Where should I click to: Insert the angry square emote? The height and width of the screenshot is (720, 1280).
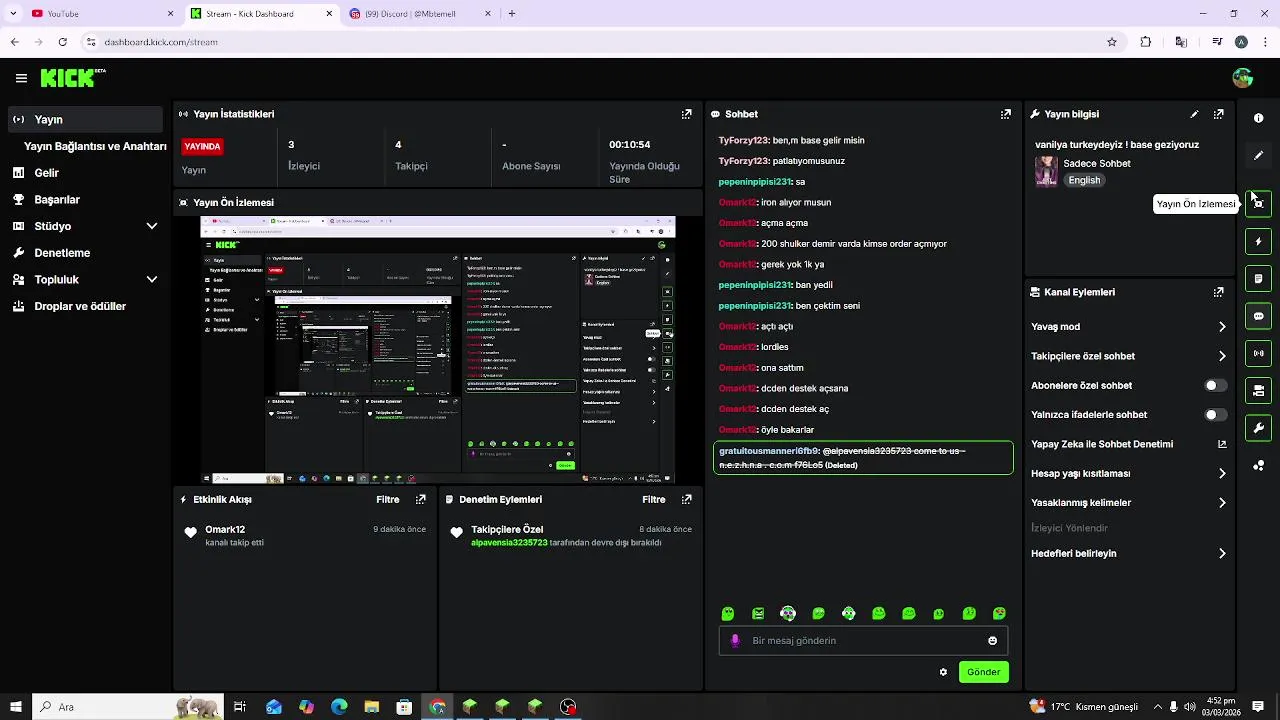click(x=758, y=613)
